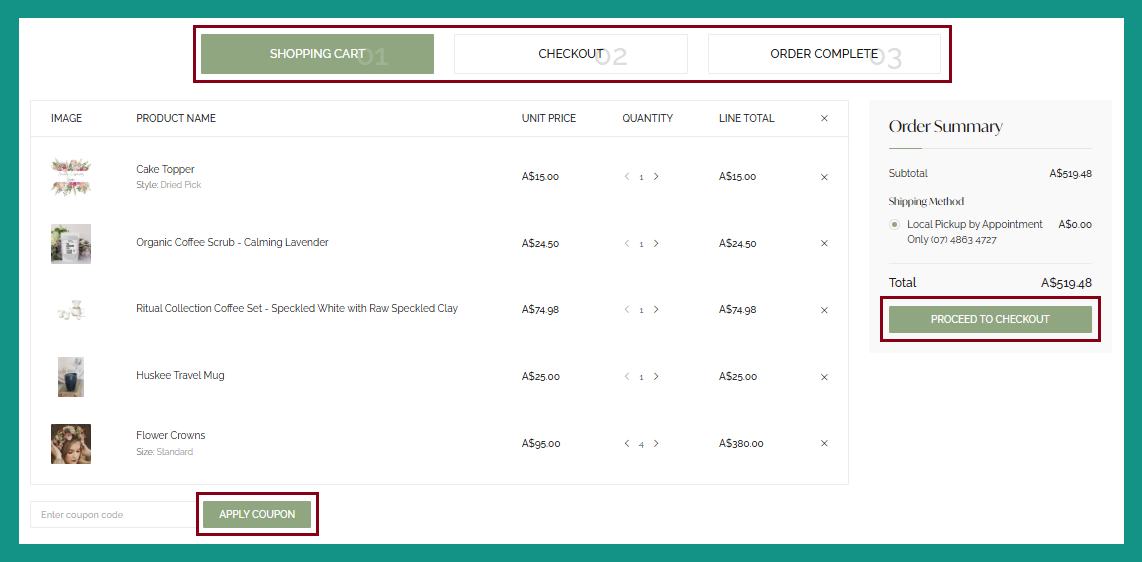This screenshot has height=562, width=1142.
Task: Increase Cake Topper quantity
Action: [655, 176]
